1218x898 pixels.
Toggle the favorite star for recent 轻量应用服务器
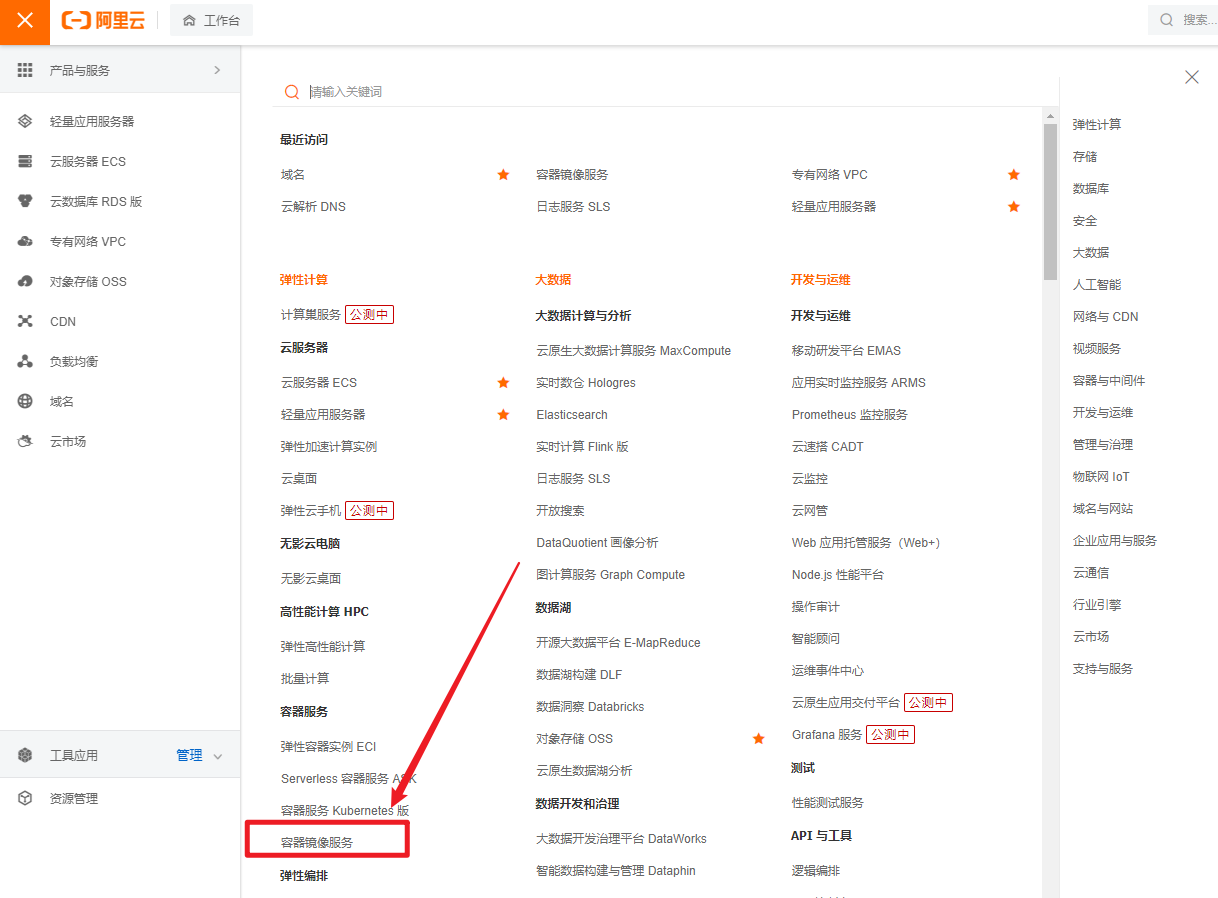click(x=1013, y=206)
